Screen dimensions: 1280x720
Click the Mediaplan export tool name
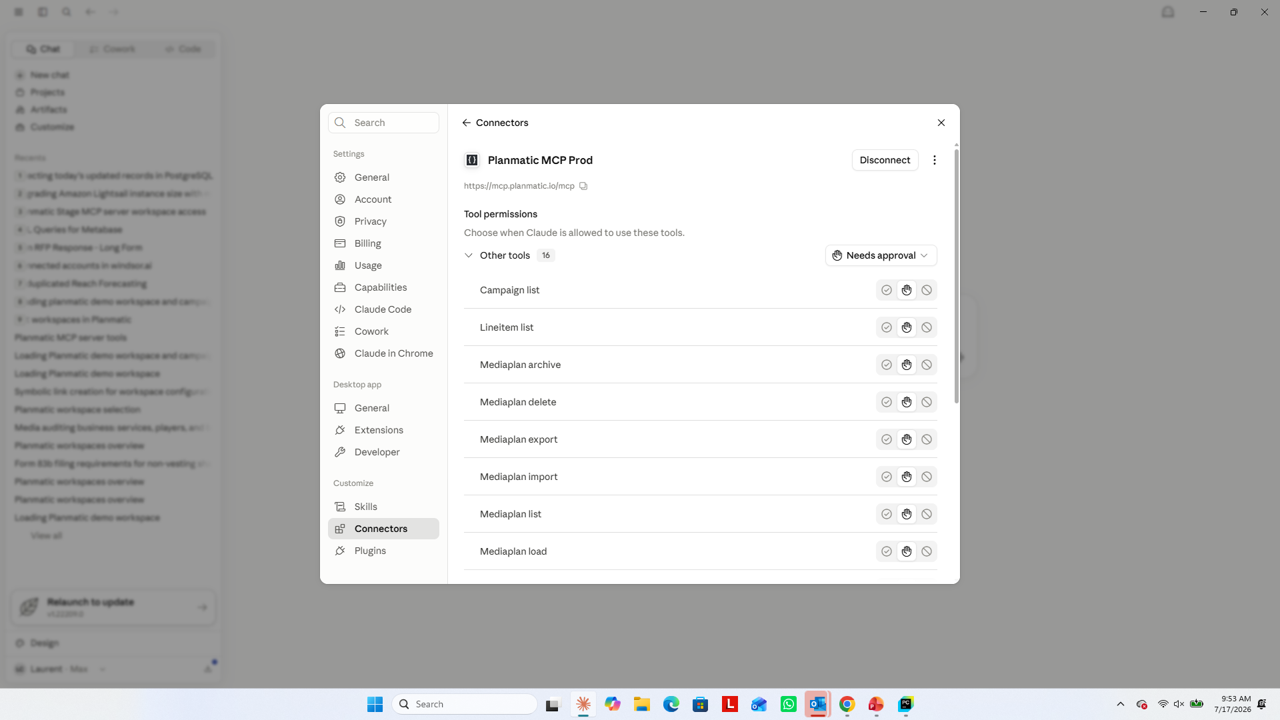click(519, 439)
